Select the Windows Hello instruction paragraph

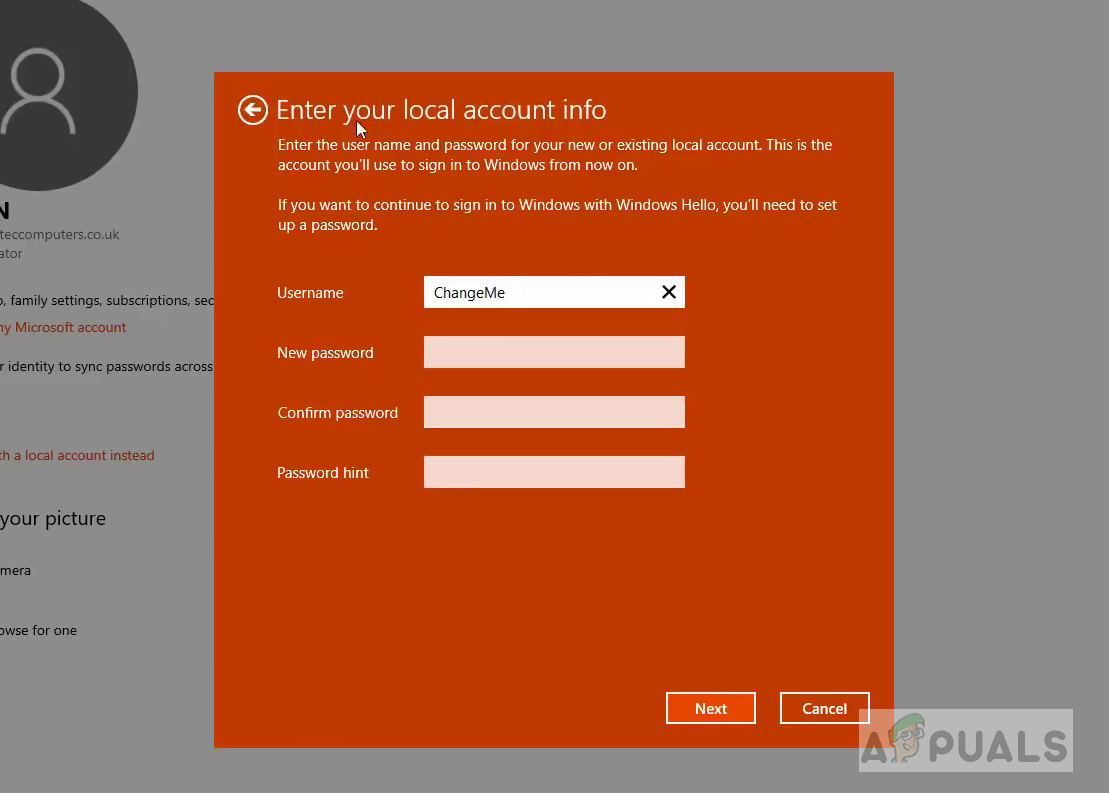pyautogui.click(x=557, y=214)
